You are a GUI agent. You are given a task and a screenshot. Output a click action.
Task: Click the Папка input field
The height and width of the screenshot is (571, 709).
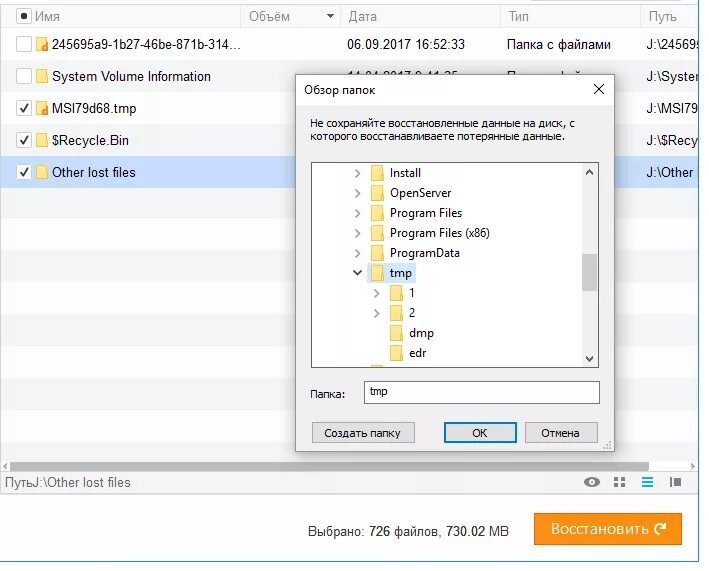tap(482, 392)
